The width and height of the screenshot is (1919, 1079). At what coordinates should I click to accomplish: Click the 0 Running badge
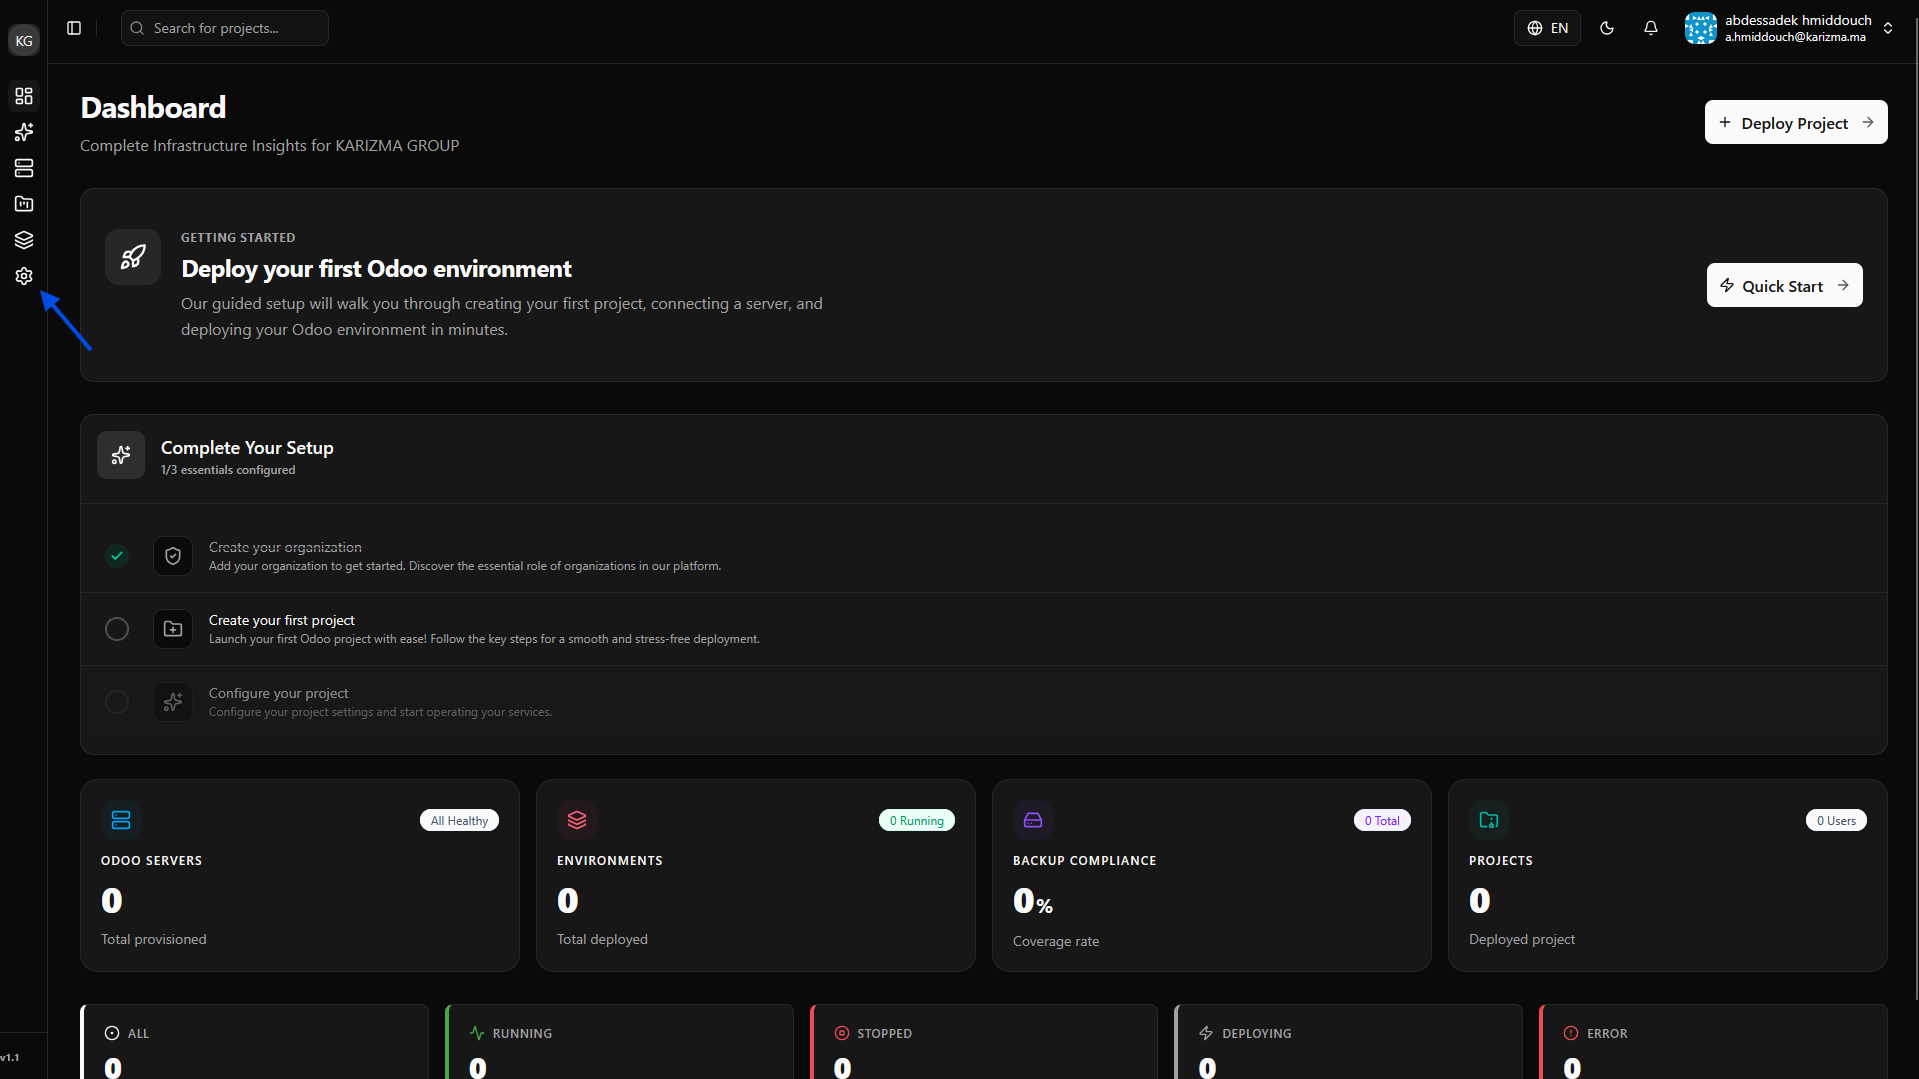click(917, 820)
